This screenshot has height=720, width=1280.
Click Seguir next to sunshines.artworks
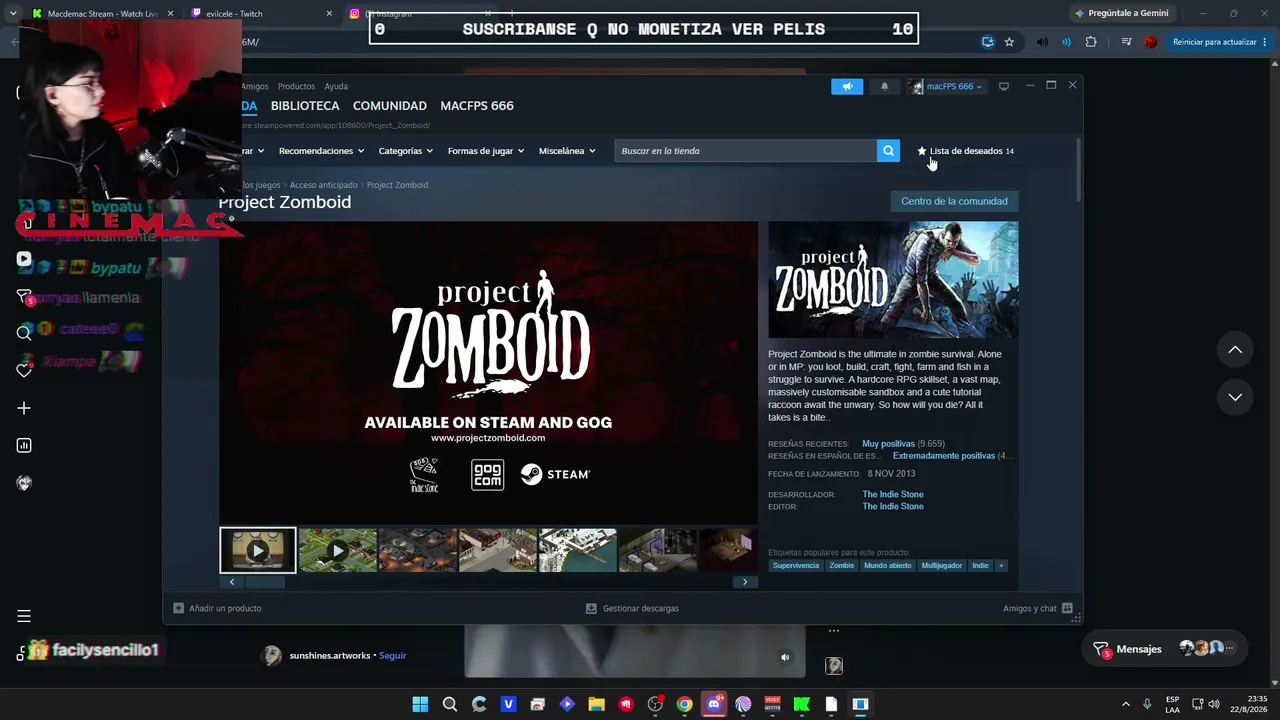click(x=393, y=656)
